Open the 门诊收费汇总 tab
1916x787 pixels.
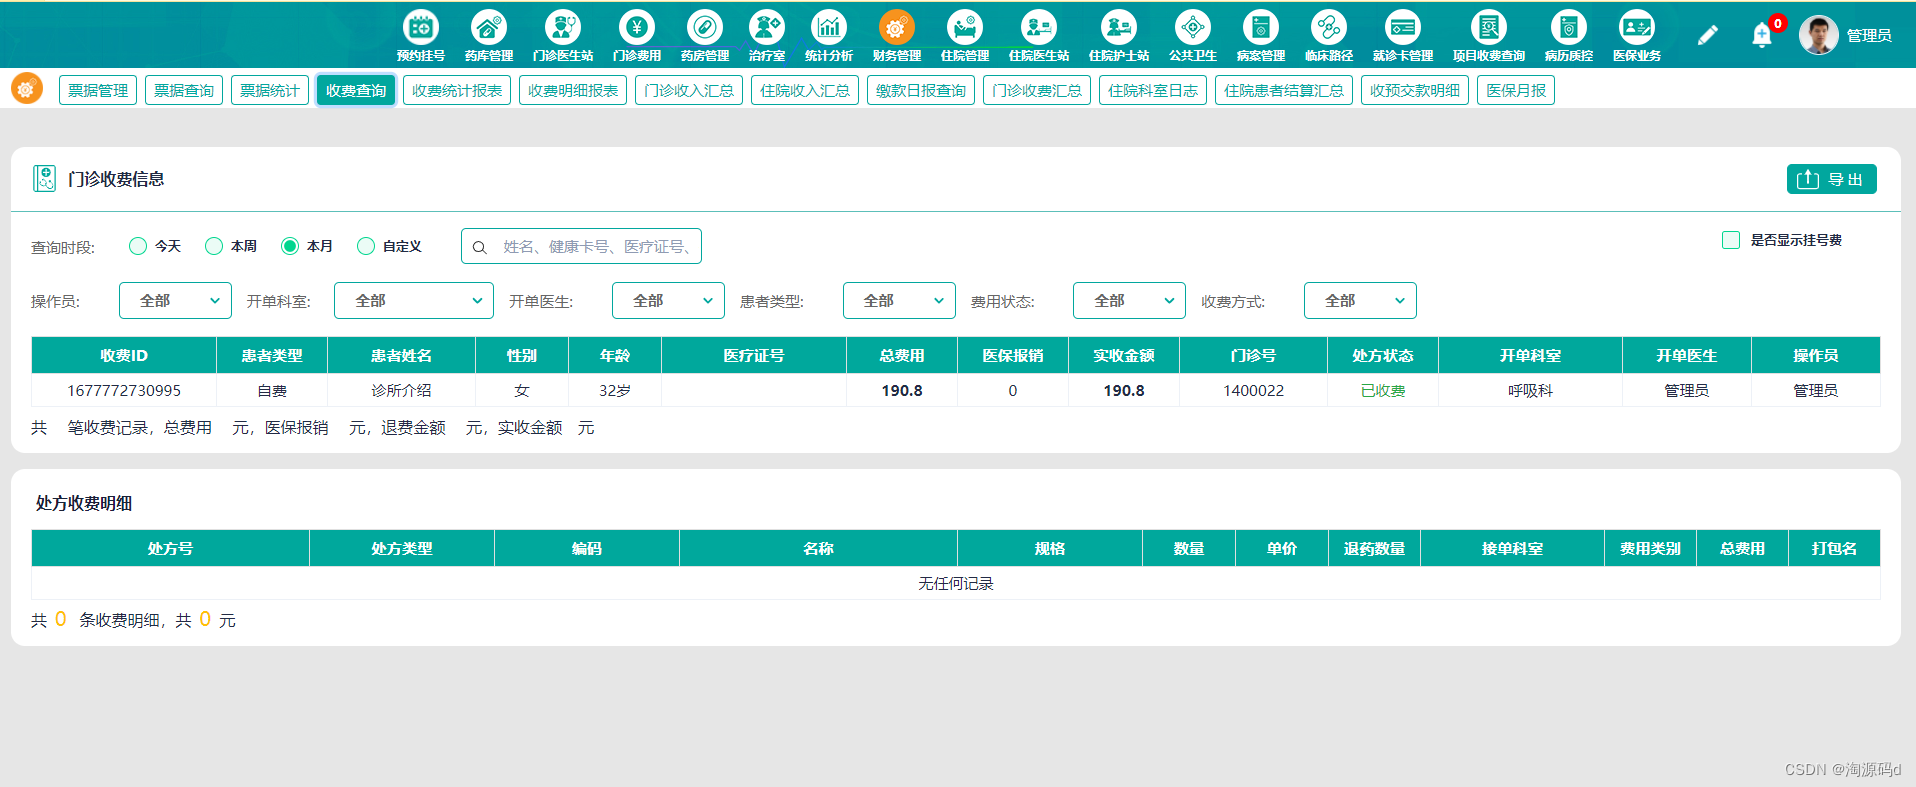coord(1037,90)
